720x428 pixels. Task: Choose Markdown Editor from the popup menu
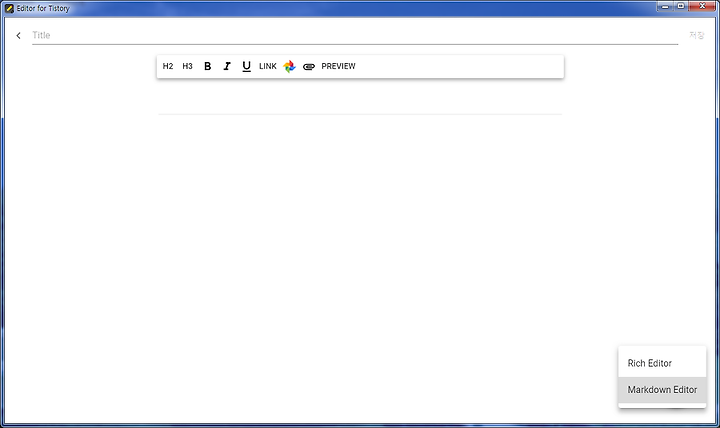662,389
